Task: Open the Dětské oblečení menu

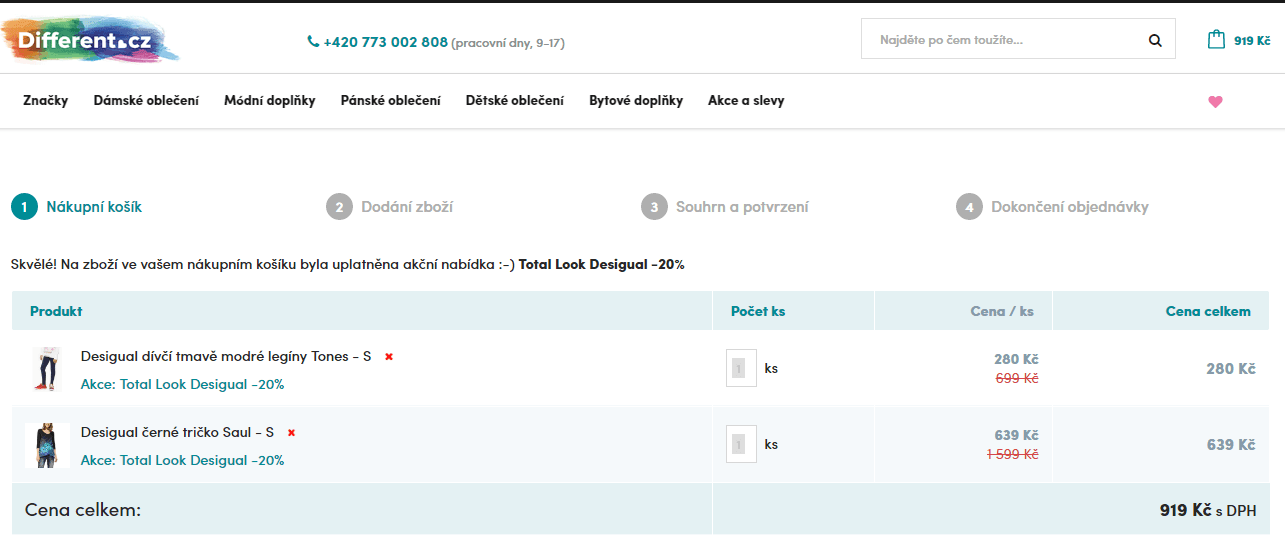Action: [x=514, y=100]
